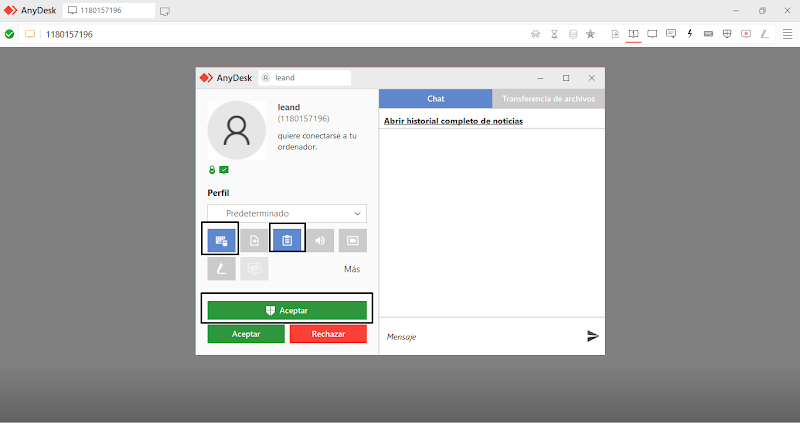Click the underlined split display icon

coord(633,34)
